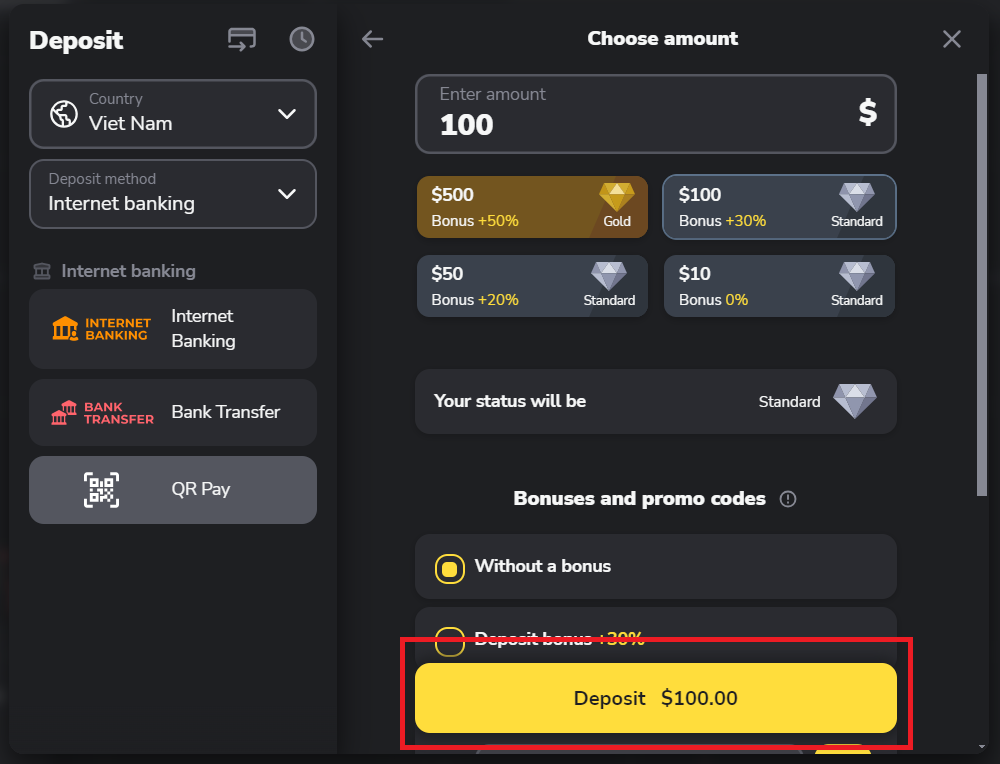Open the Country Viet Nam dropdown
This screenshot has height=764, width=1000.
[173, 113]
